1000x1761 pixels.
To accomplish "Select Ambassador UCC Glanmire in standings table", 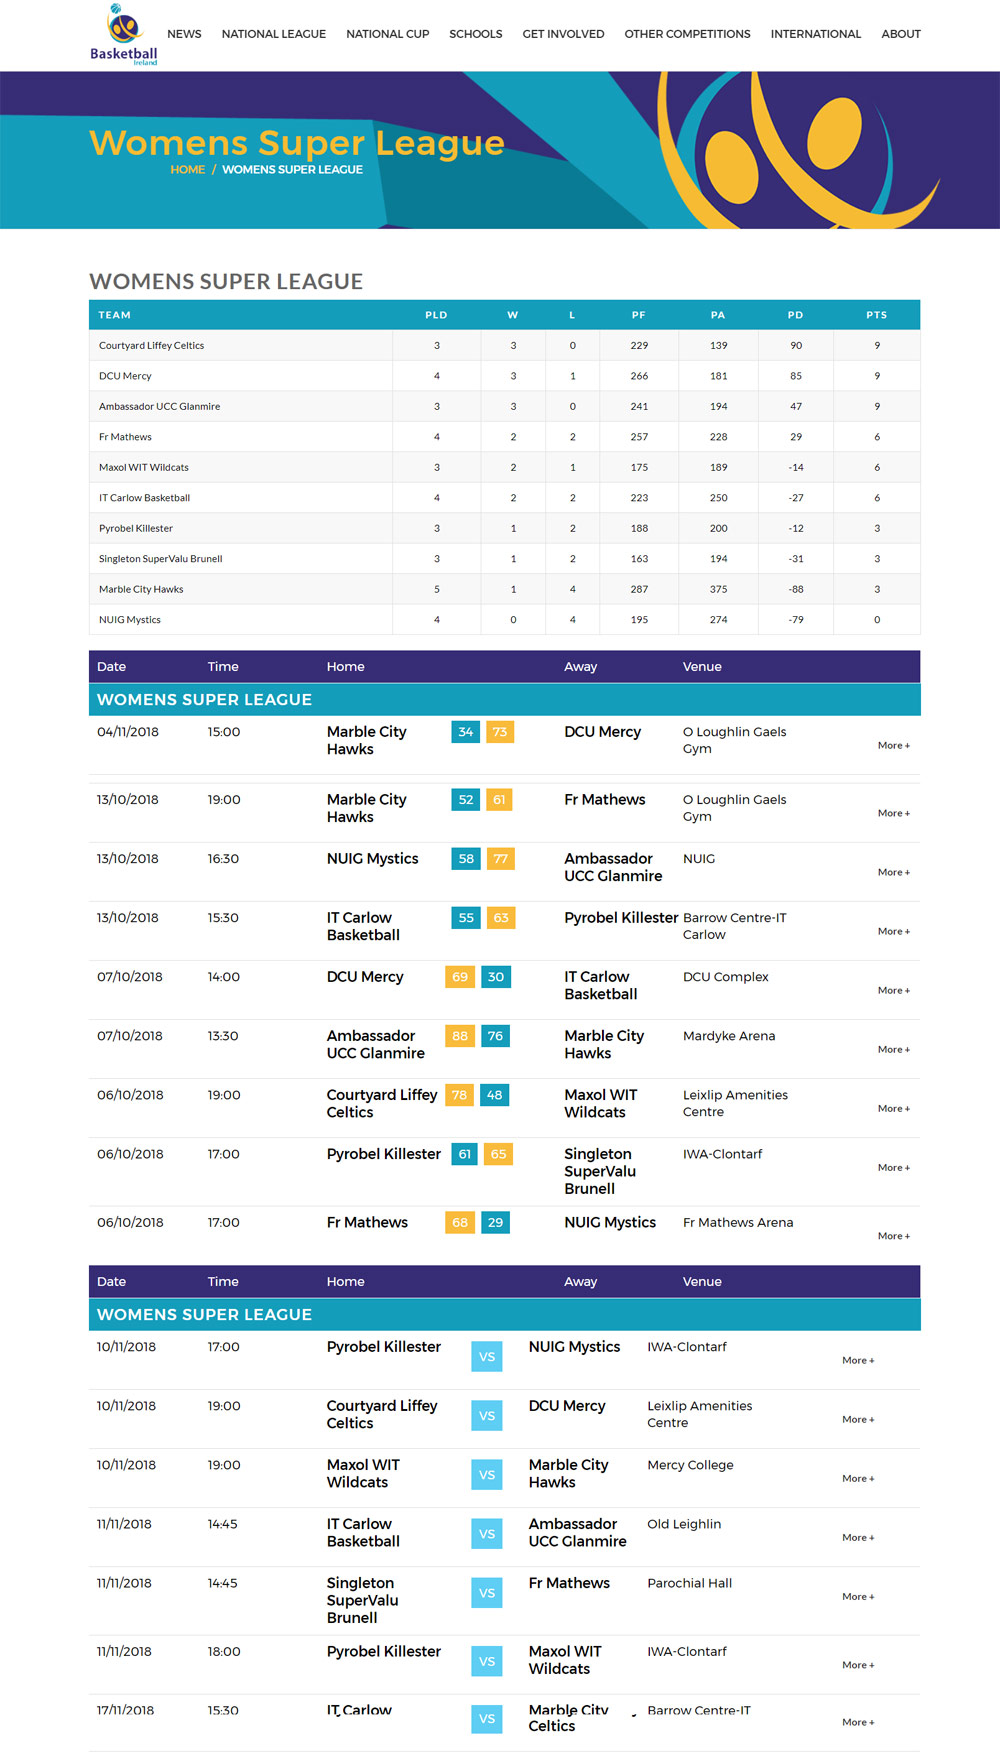I will coord(159,407).
